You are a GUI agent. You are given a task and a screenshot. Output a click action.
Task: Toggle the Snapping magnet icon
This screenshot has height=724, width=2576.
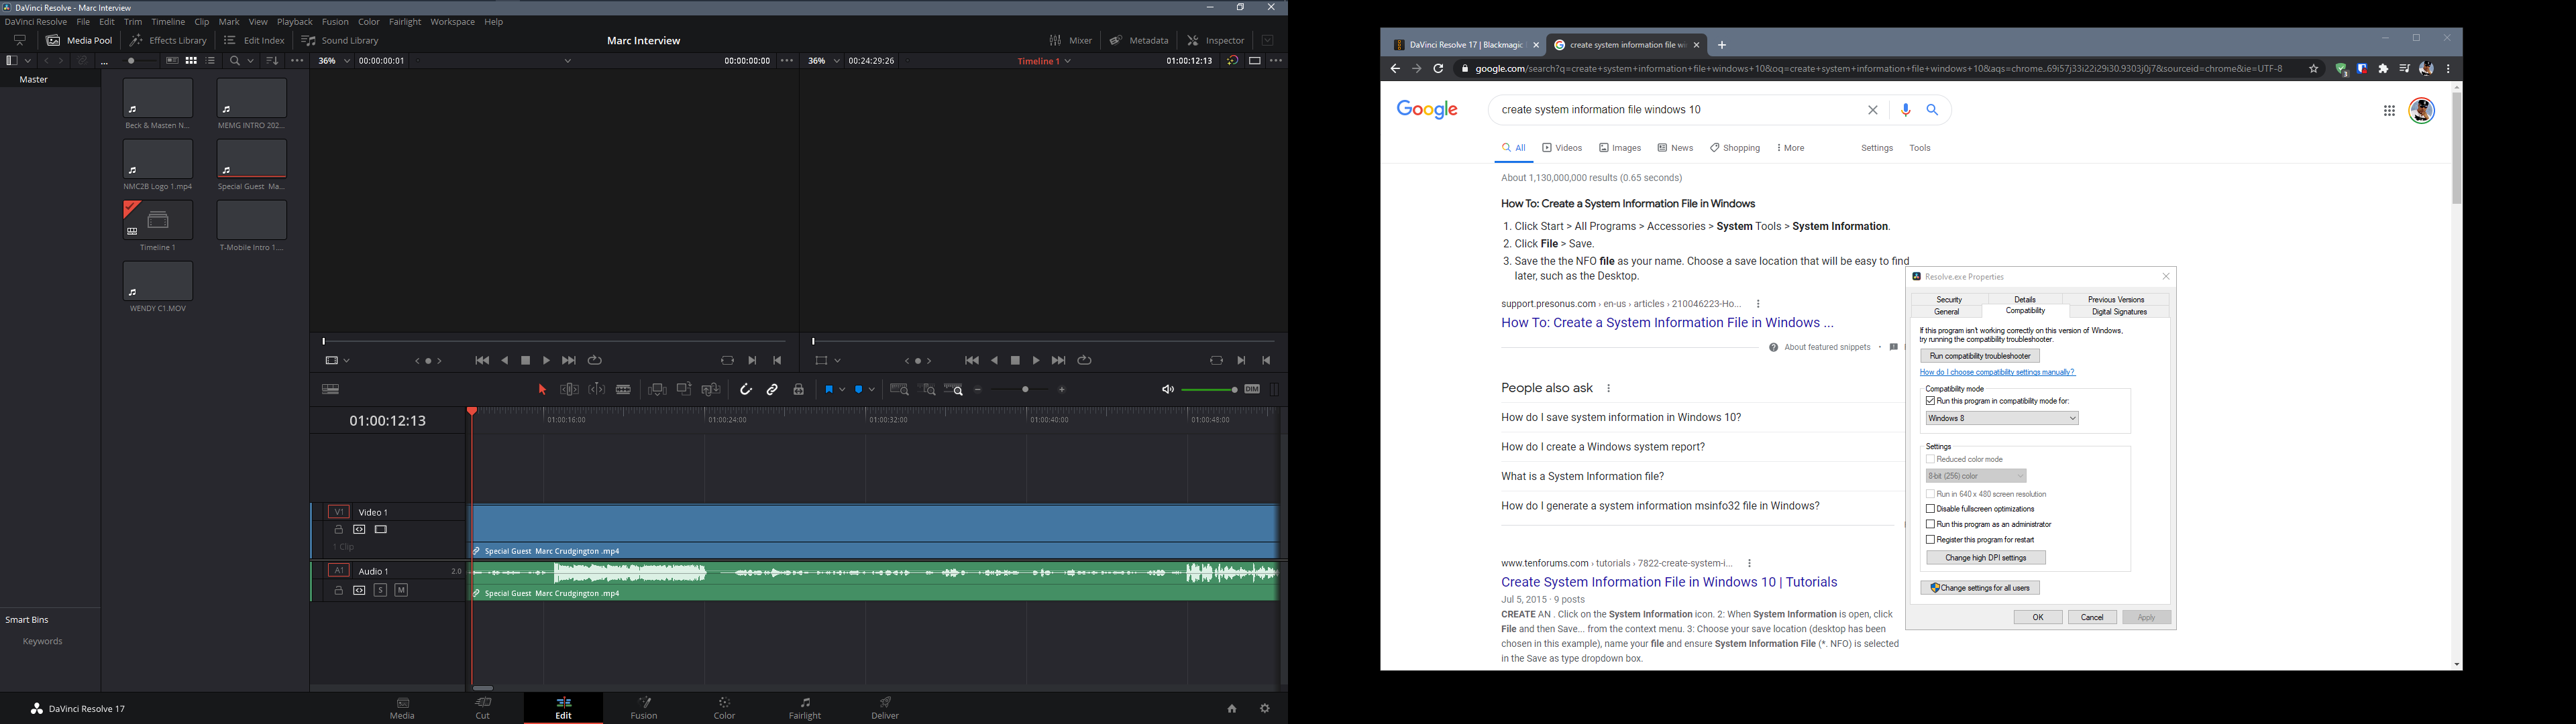tap(746, 390)
